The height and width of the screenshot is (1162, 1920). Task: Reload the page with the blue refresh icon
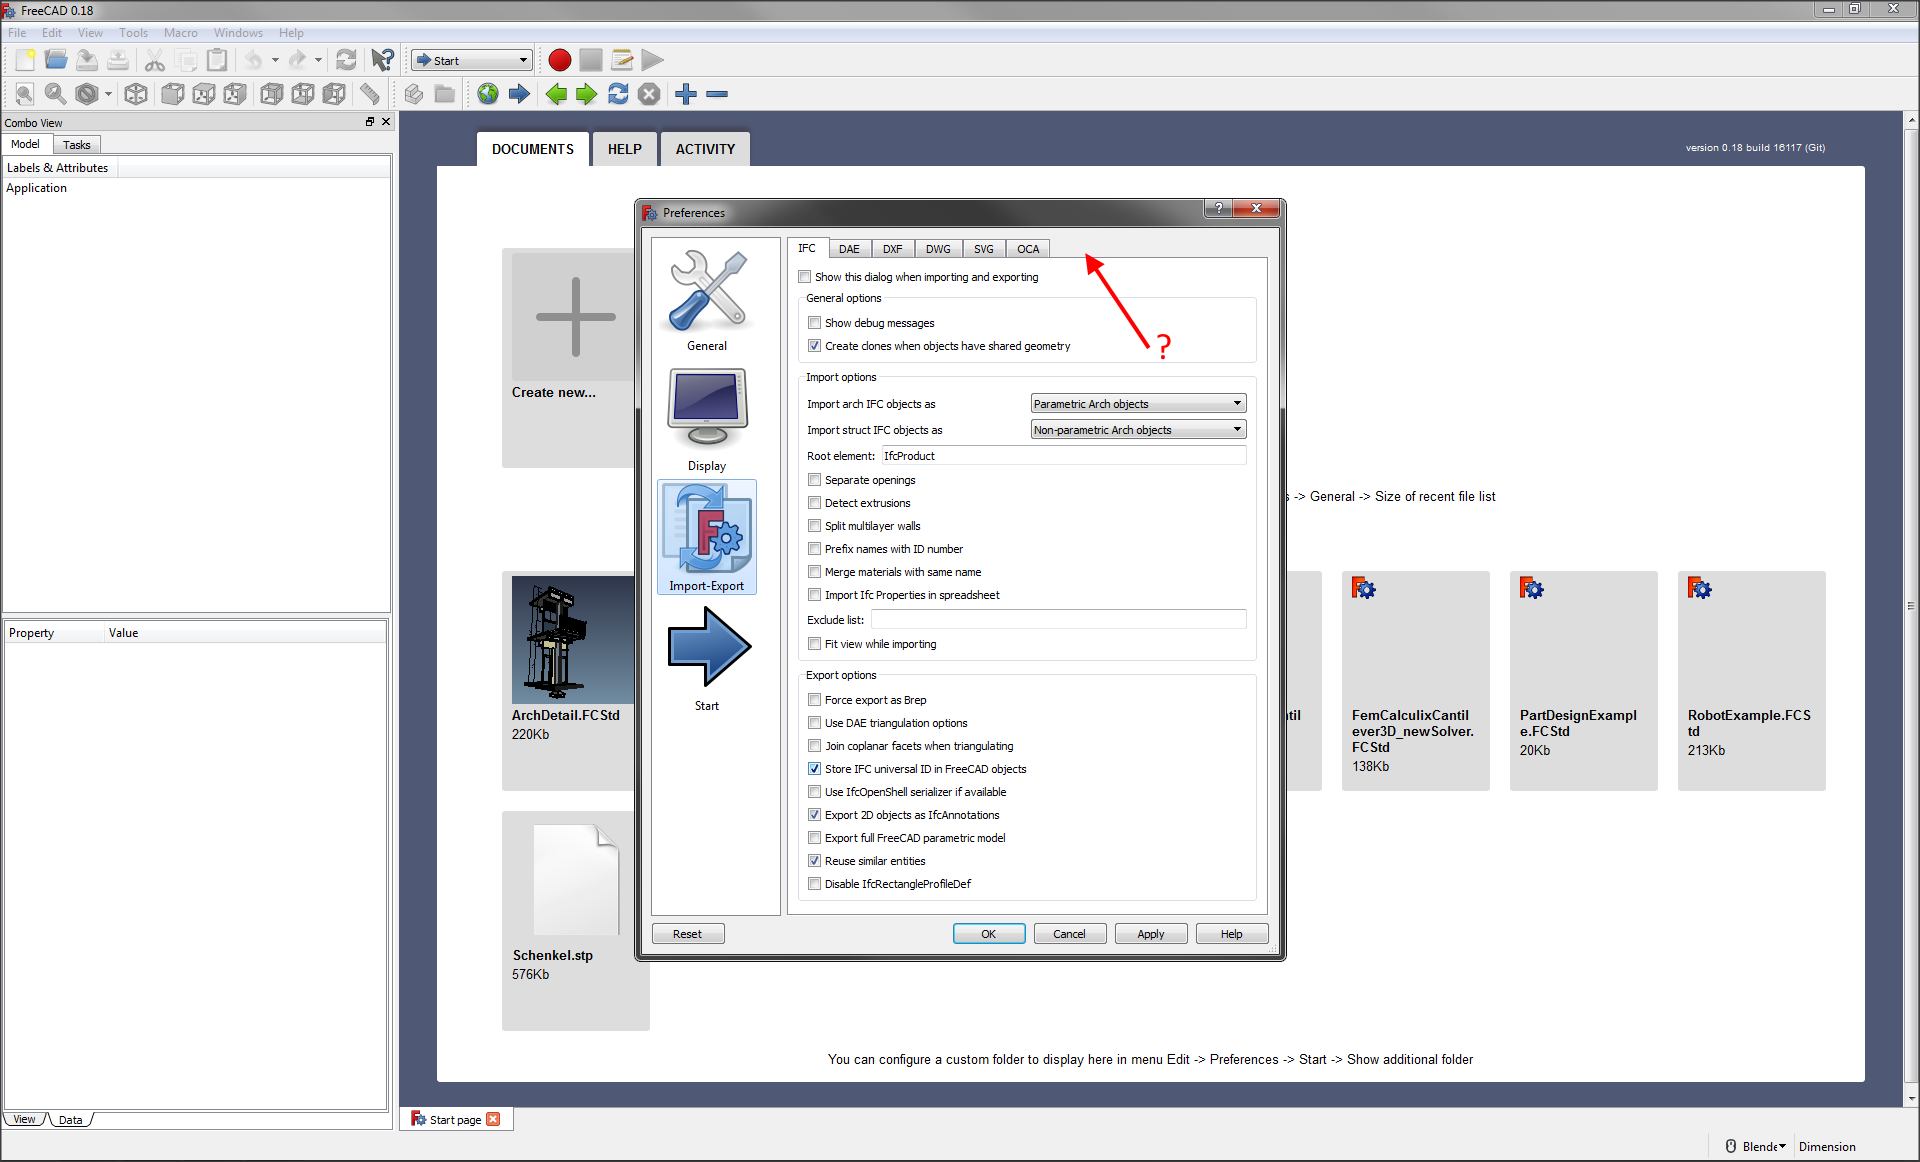coord(618,94)
